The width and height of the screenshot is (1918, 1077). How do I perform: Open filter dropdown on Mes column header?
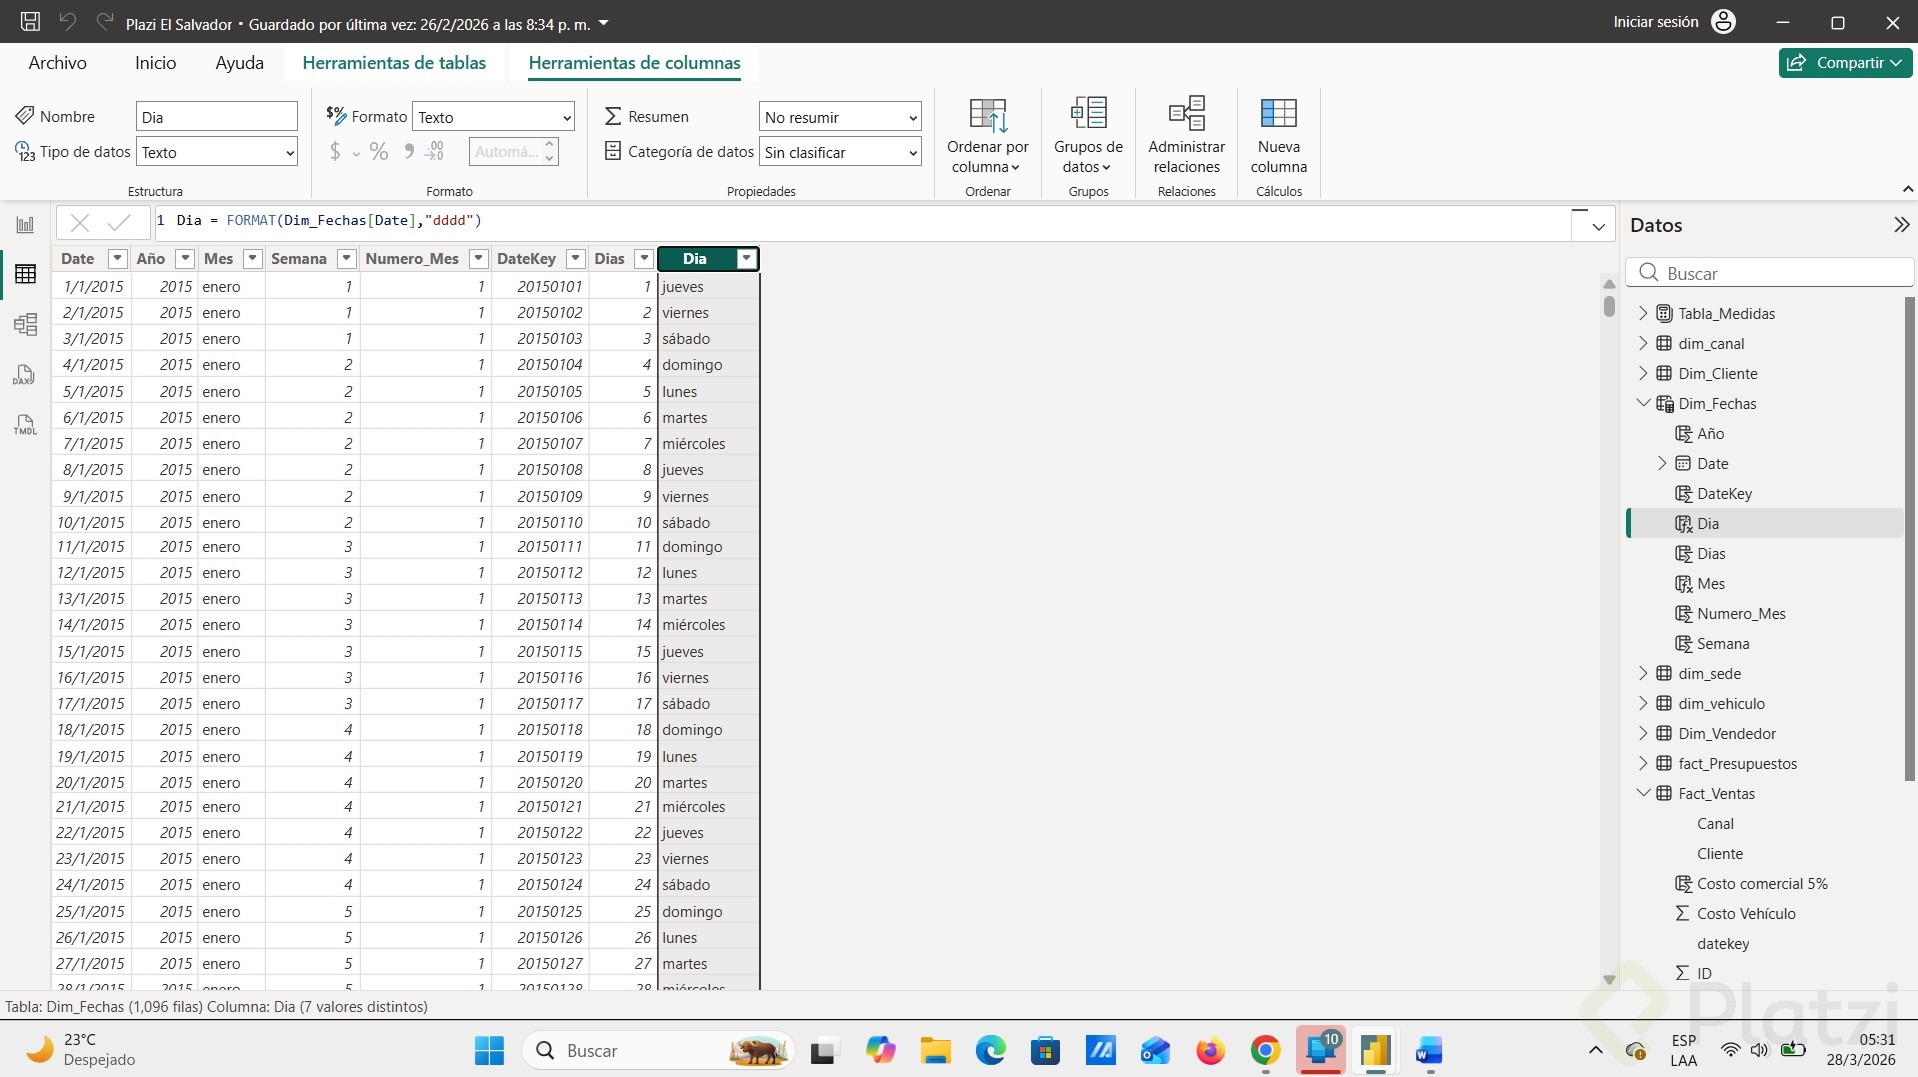(x=253, y=259)
